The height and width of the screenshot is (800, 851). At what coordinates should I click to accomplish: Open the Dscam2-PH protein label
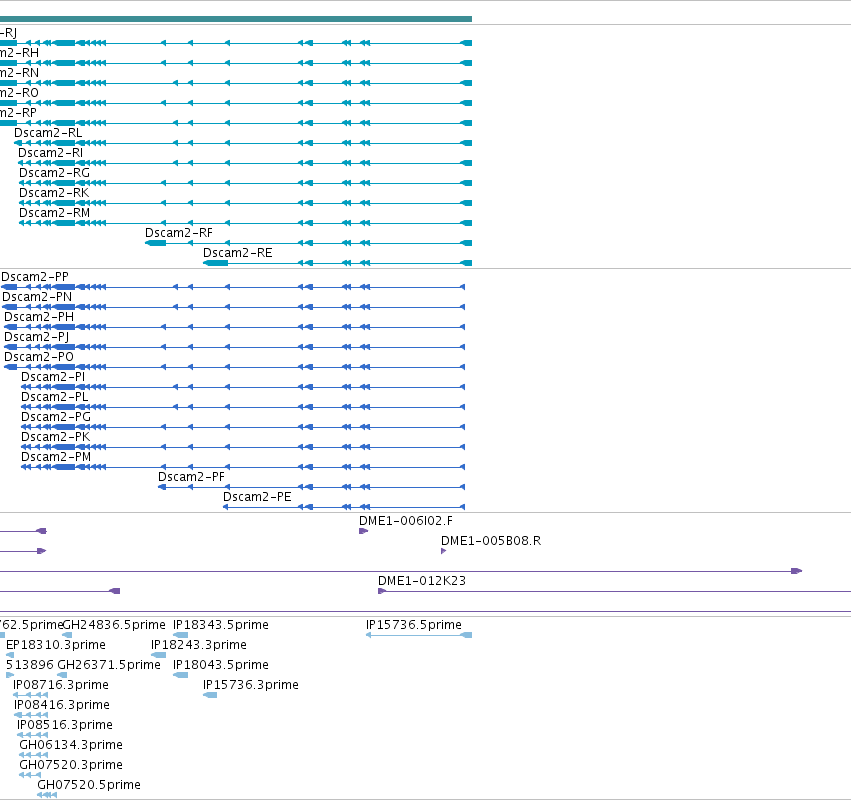pyautogui.click(x=39, y=318)
